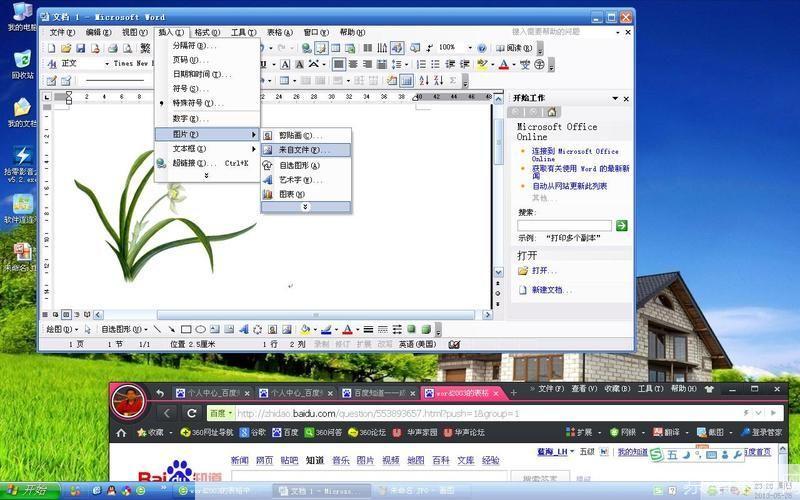Click the Print Preview icon

pos(128,48)
